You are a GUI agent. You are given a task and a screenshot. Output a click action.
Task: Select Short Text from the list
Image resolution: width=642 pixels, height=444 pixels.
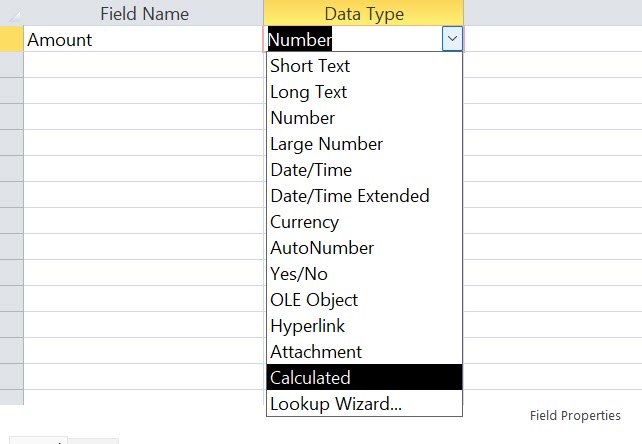click(x=364, y=66)
